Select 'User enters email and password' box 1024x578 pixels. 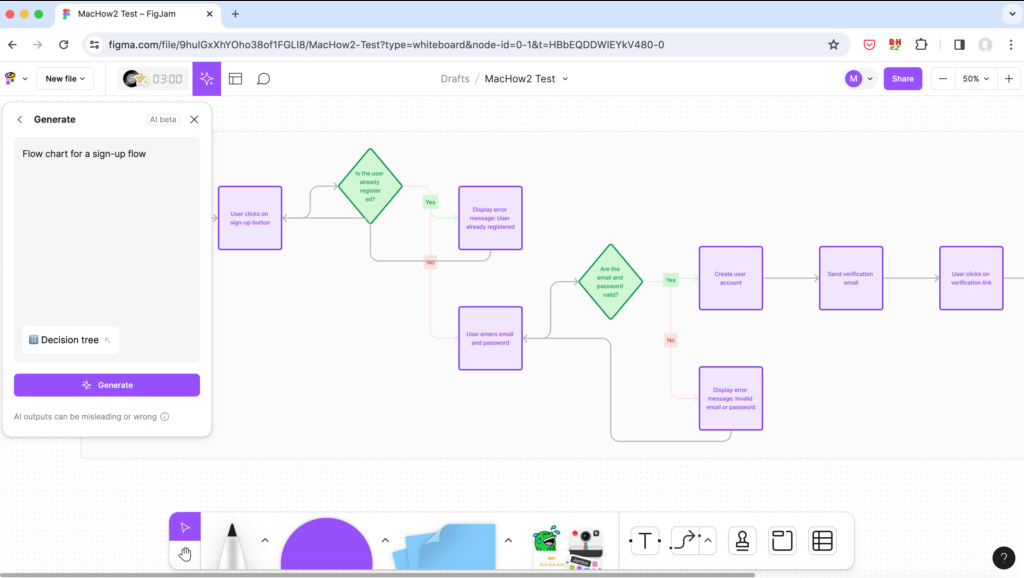[x=490, y=338]
